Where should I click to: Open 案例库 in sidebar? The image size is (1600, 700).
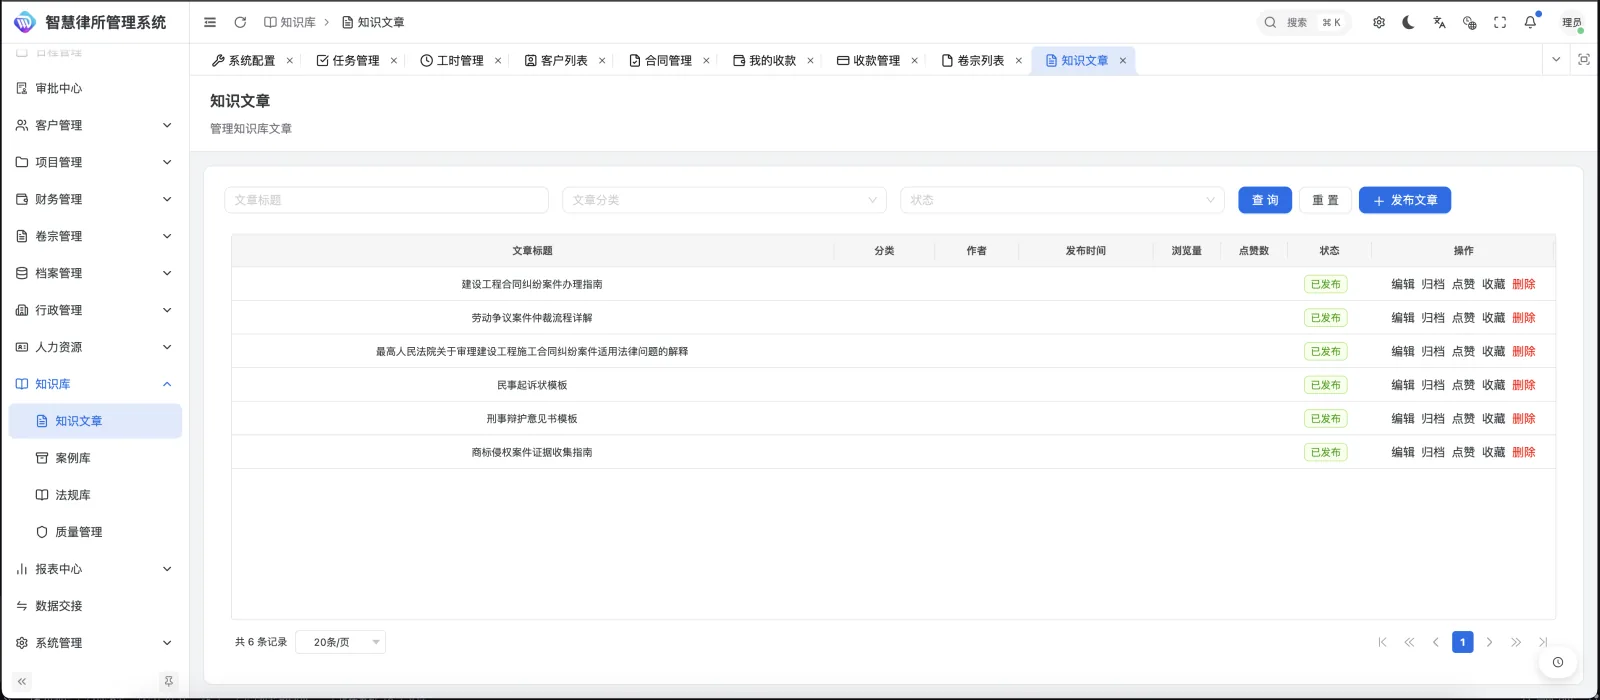pyautogui.click(x=95, y=458)
